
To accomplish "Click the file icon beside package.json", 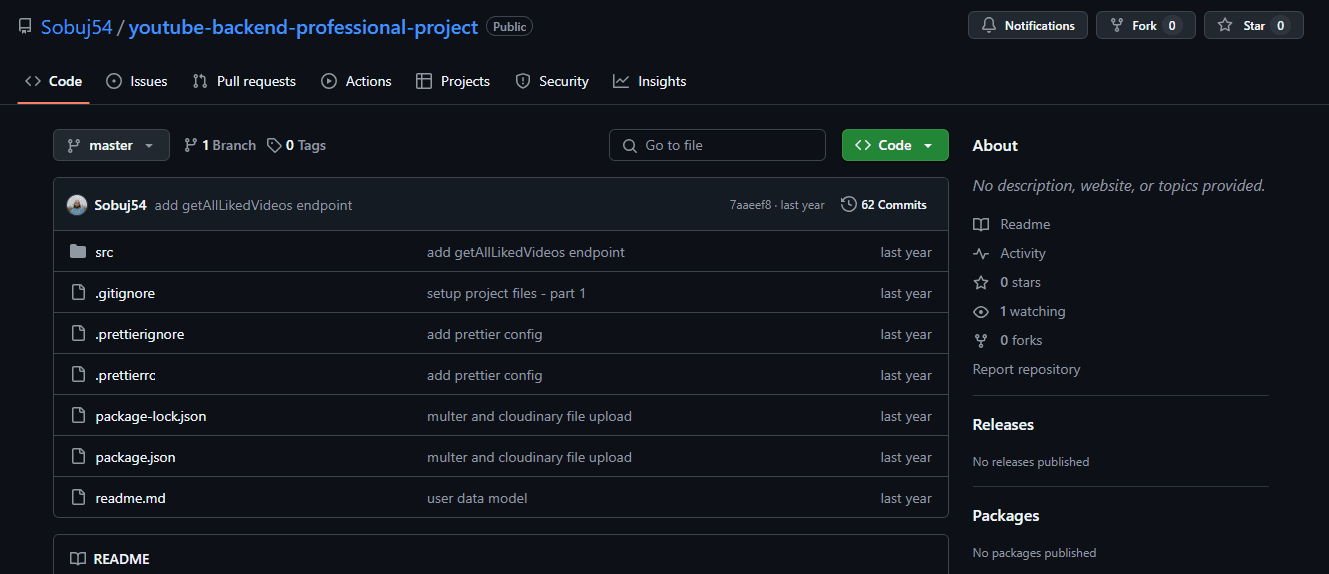I will coord(78,457).
